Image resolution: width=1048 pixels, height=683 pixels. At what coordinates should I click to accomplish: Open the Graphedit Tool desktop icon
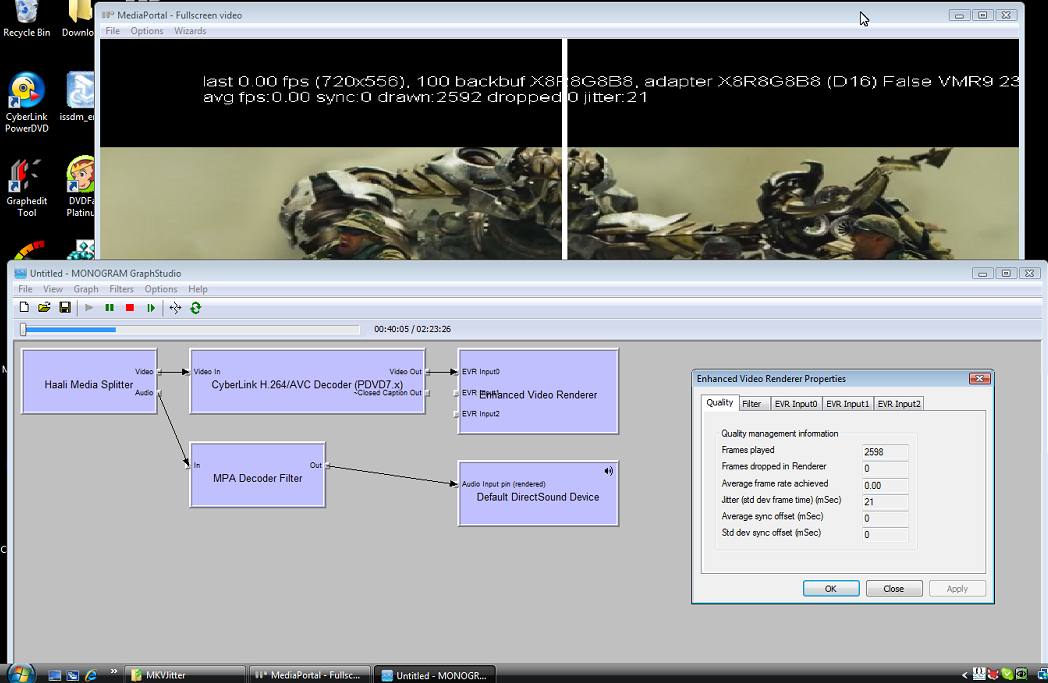[x=27, y=188]
